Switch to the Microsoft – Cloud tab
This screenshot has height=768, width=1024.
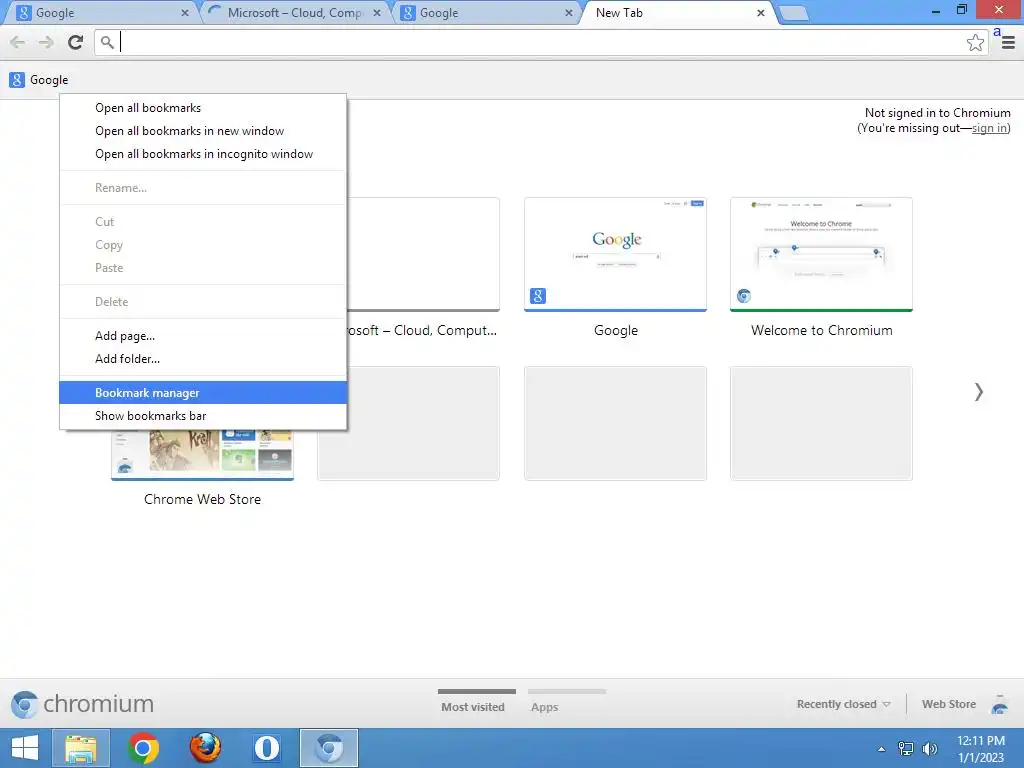294,13
